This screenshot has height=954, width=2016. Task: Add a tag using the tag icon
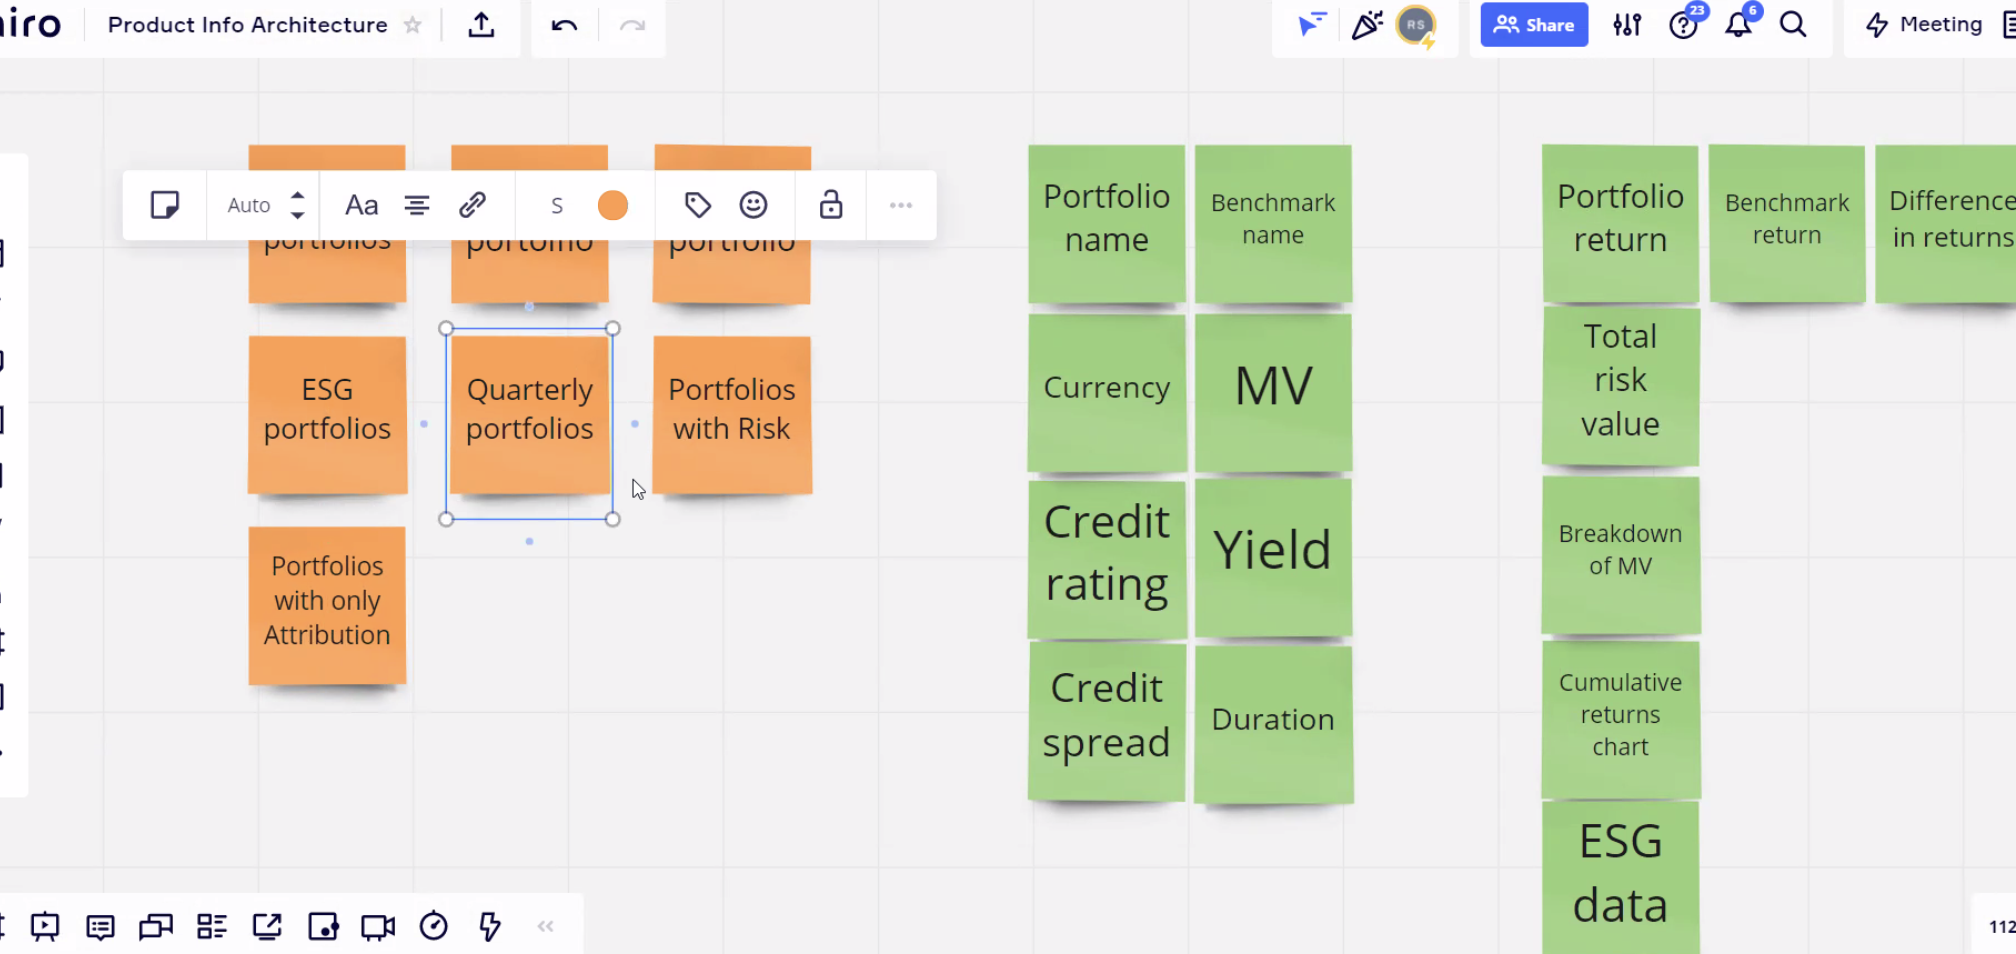click(x=697, y=205)
